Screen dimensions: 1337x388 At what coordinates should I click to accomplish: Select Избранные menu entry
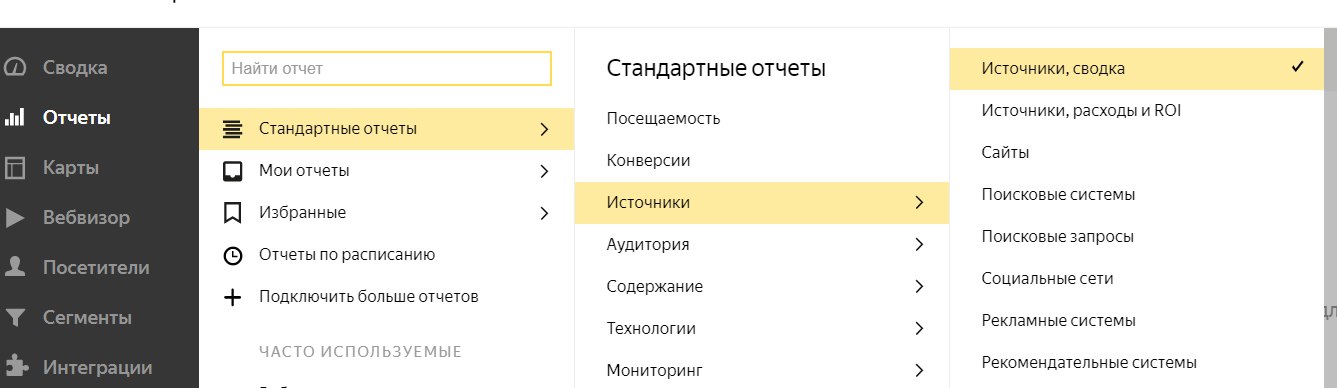coord(387,213)
